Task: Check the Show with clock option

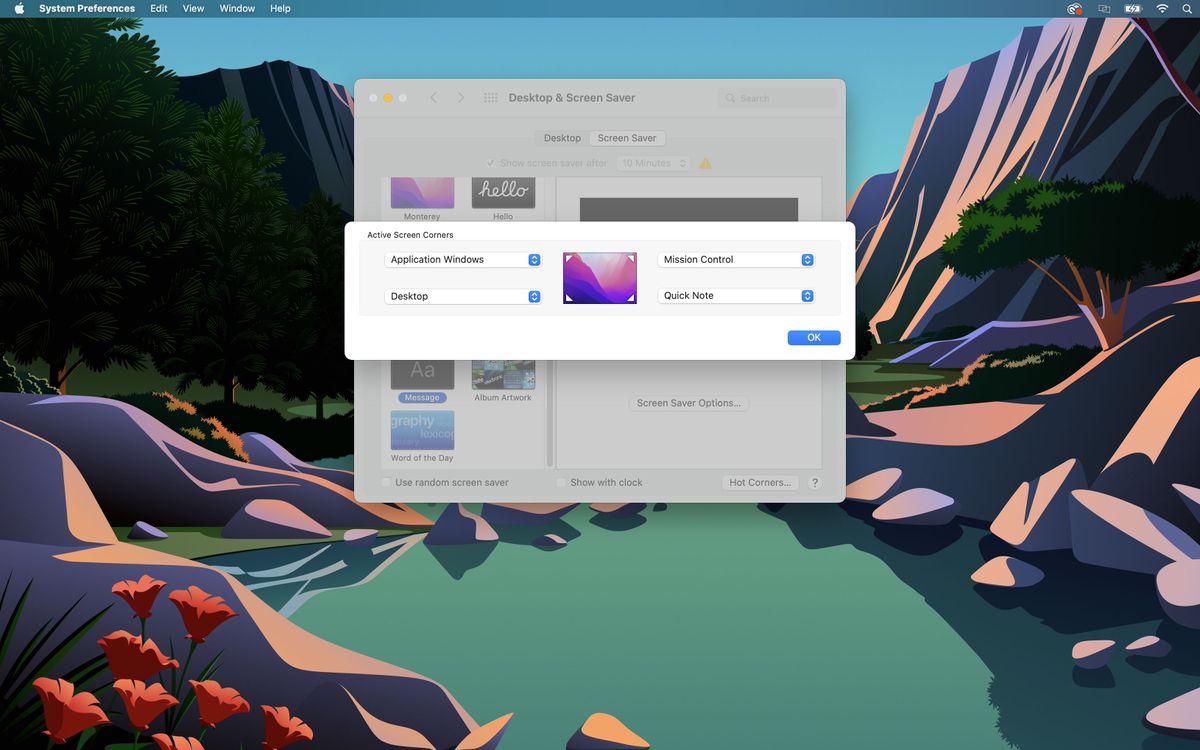Action: tap(561, 482)
